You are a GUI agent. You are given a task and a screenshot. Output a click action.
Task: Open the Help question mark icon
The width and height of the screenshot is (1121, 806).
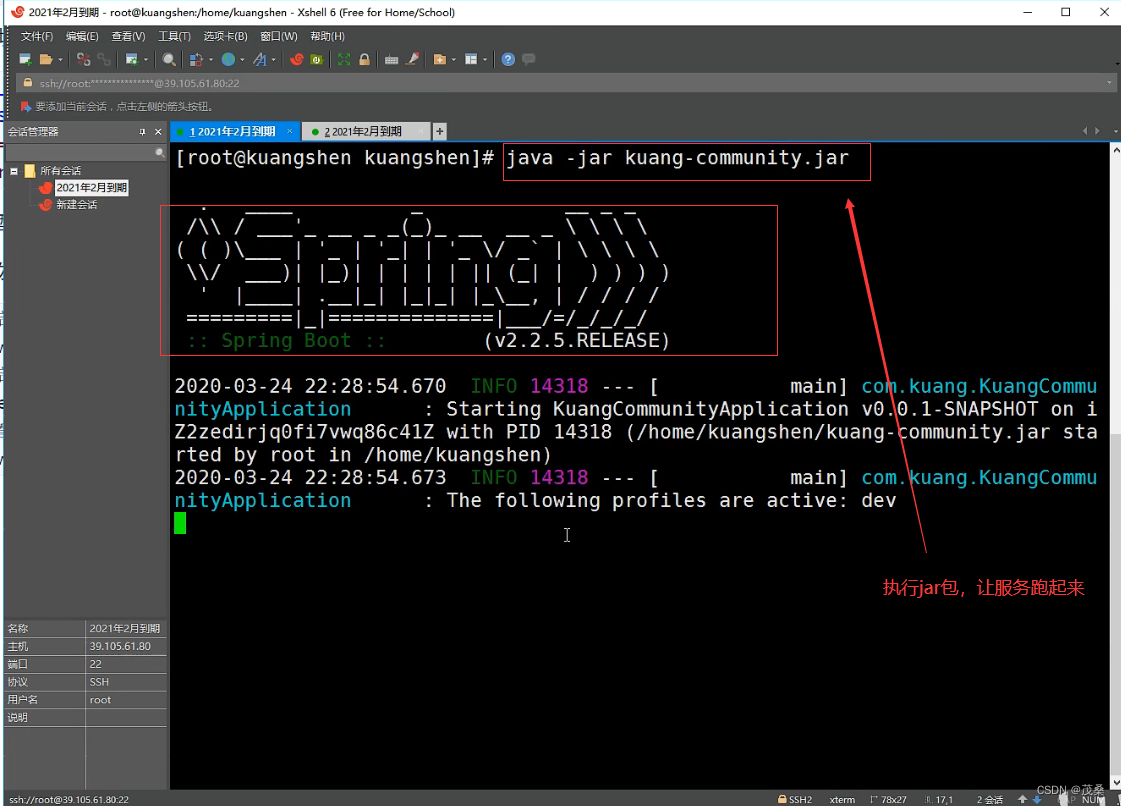pos(508,59)
